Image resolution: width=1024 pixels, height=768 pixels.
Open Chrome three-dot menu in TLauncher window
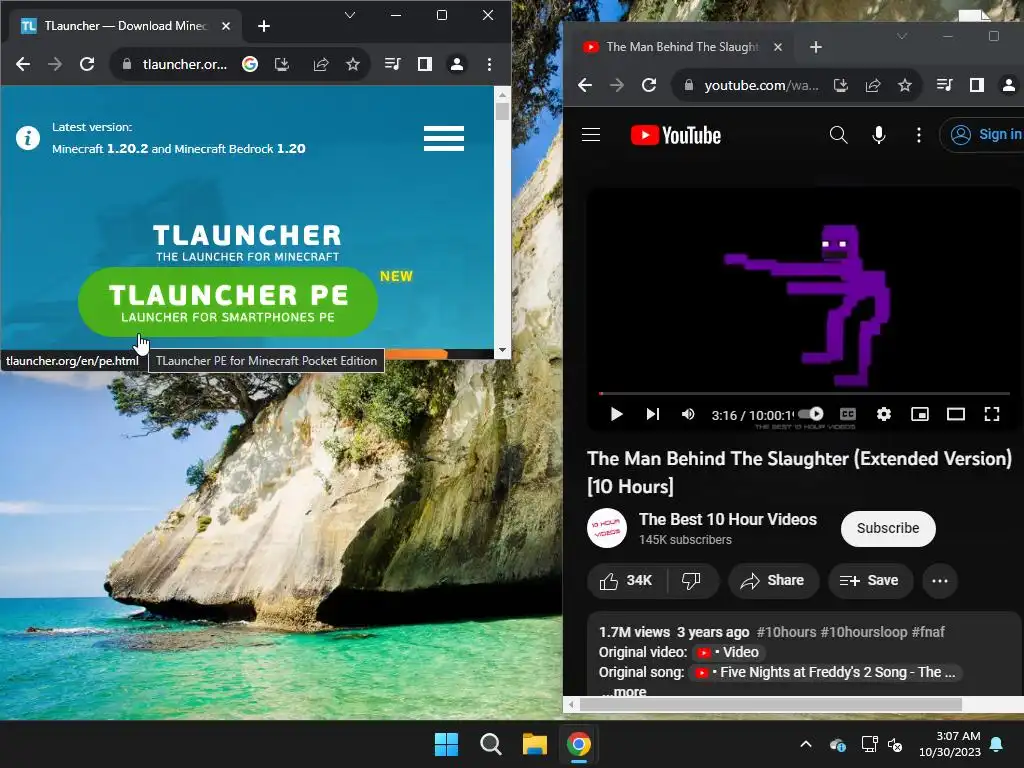[489, 64]
